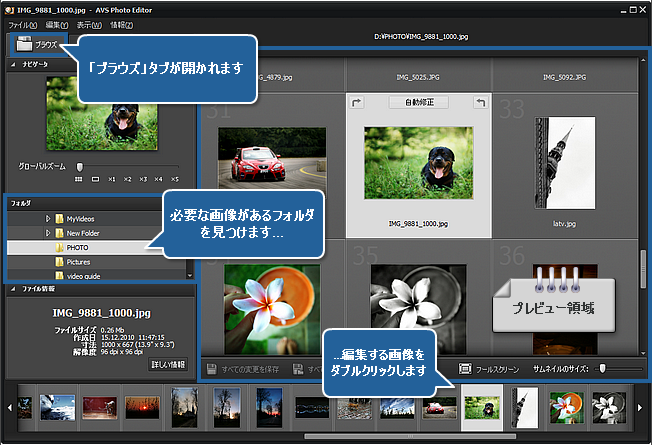The width and height of the screenshot is (652, 445).
Task: Click the 自動修正 auto-correct button
Action: (x=418, y=103)
